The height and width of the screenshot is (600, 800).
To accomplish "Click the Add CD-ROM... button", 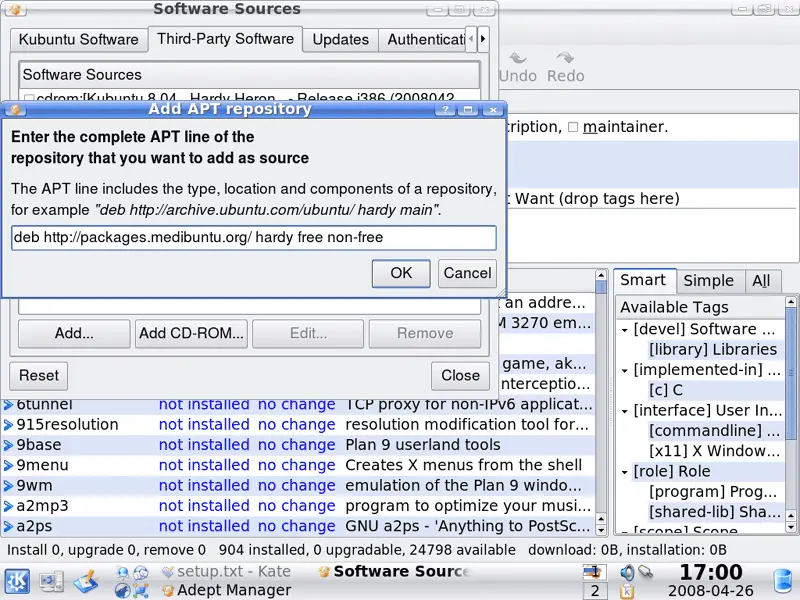I will click(x=191, y=334).
